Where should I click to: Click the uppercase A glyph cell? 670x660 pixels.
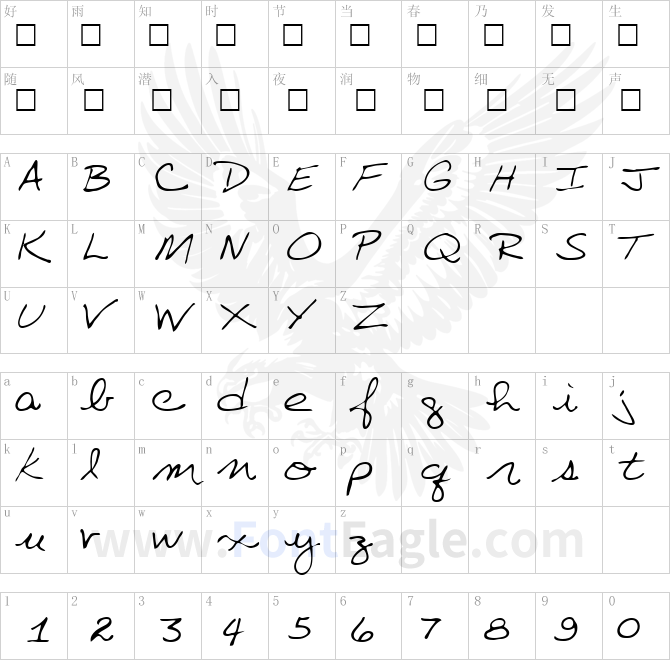pyautogui.click(x=34, y=187)
